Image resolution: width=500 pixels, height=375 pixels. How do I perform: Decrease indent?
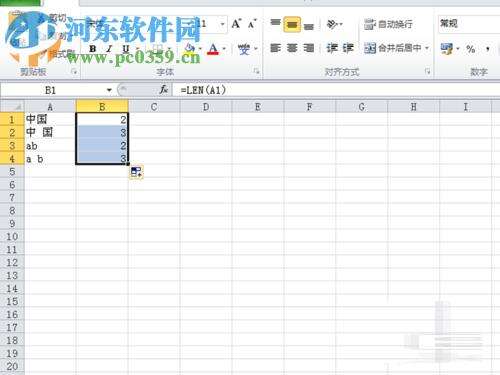pyautogui.click(x=332, y=48)
